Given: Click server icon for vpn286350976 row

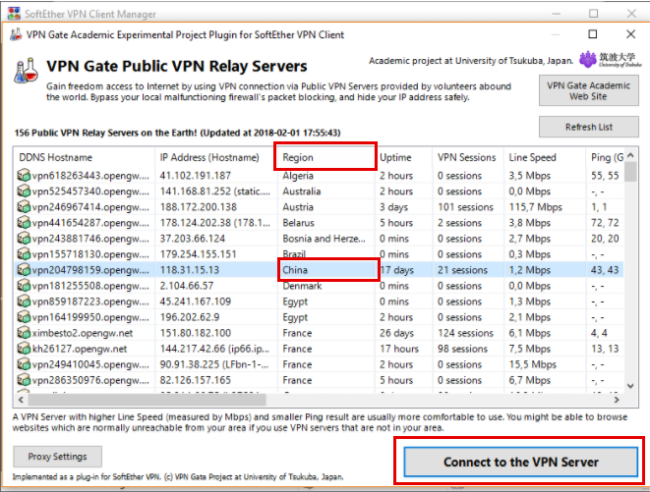Looking at the screenshot, I should click(24, 380).
